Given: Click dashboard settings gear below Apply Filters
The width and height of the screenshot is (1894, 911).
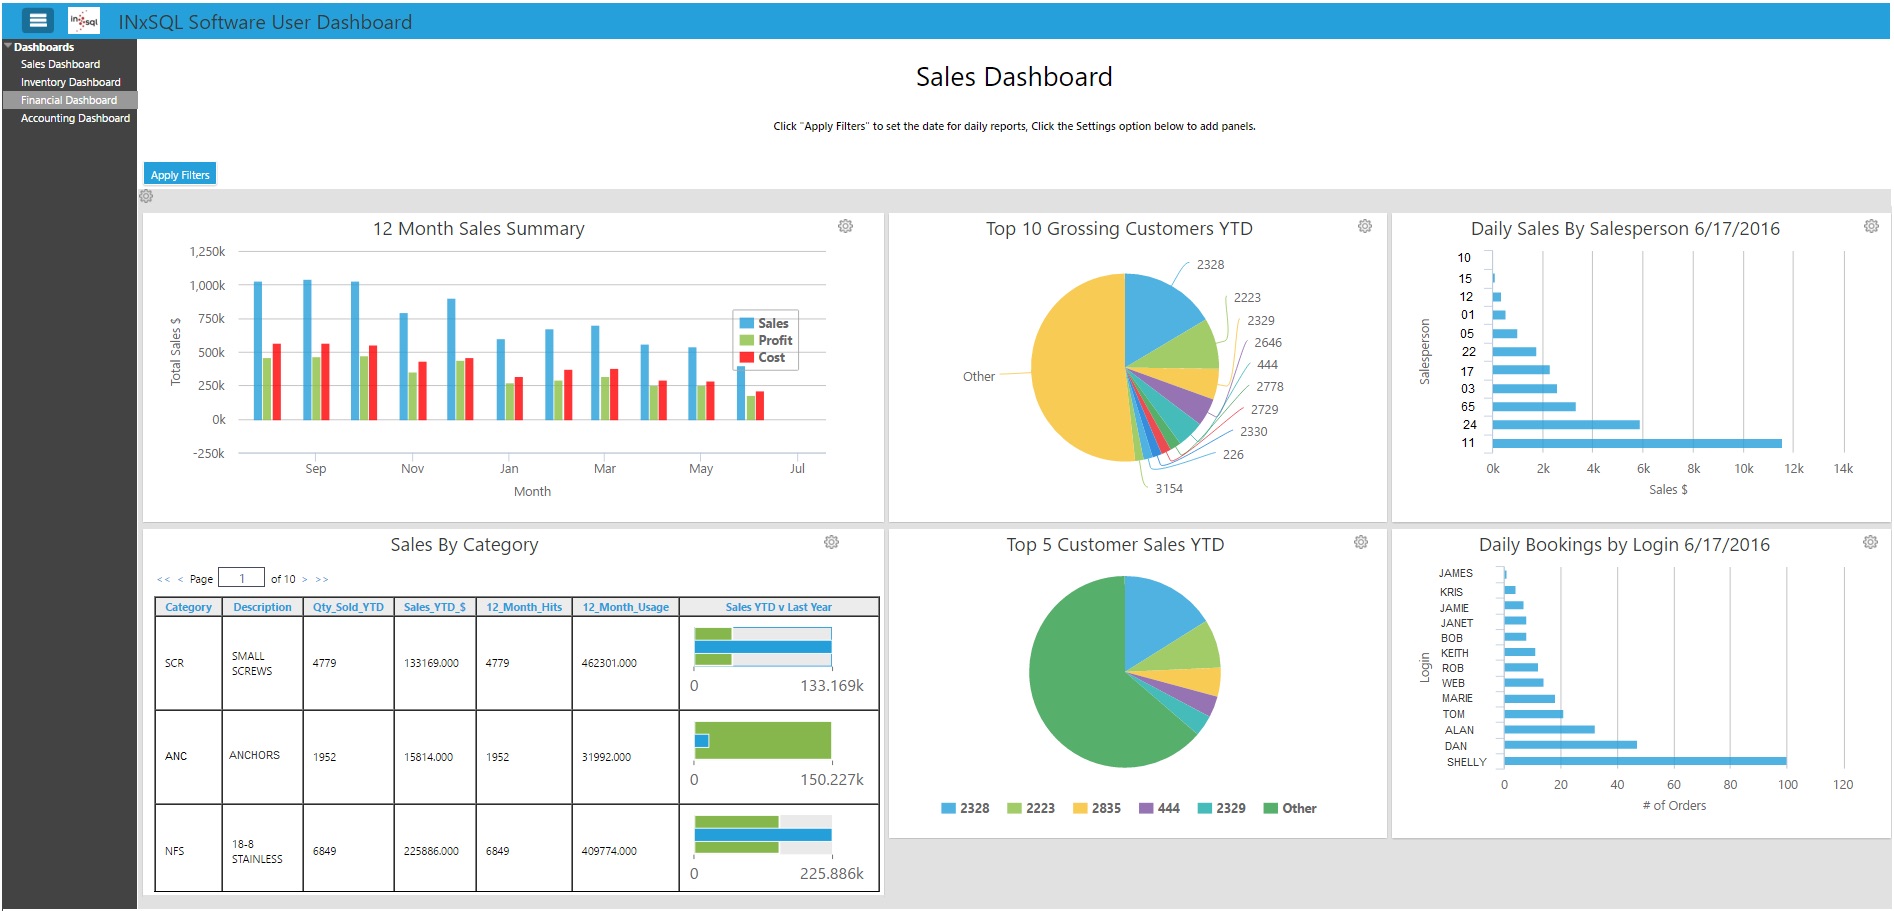Looking at the screenshot, I should click(146, 196).
